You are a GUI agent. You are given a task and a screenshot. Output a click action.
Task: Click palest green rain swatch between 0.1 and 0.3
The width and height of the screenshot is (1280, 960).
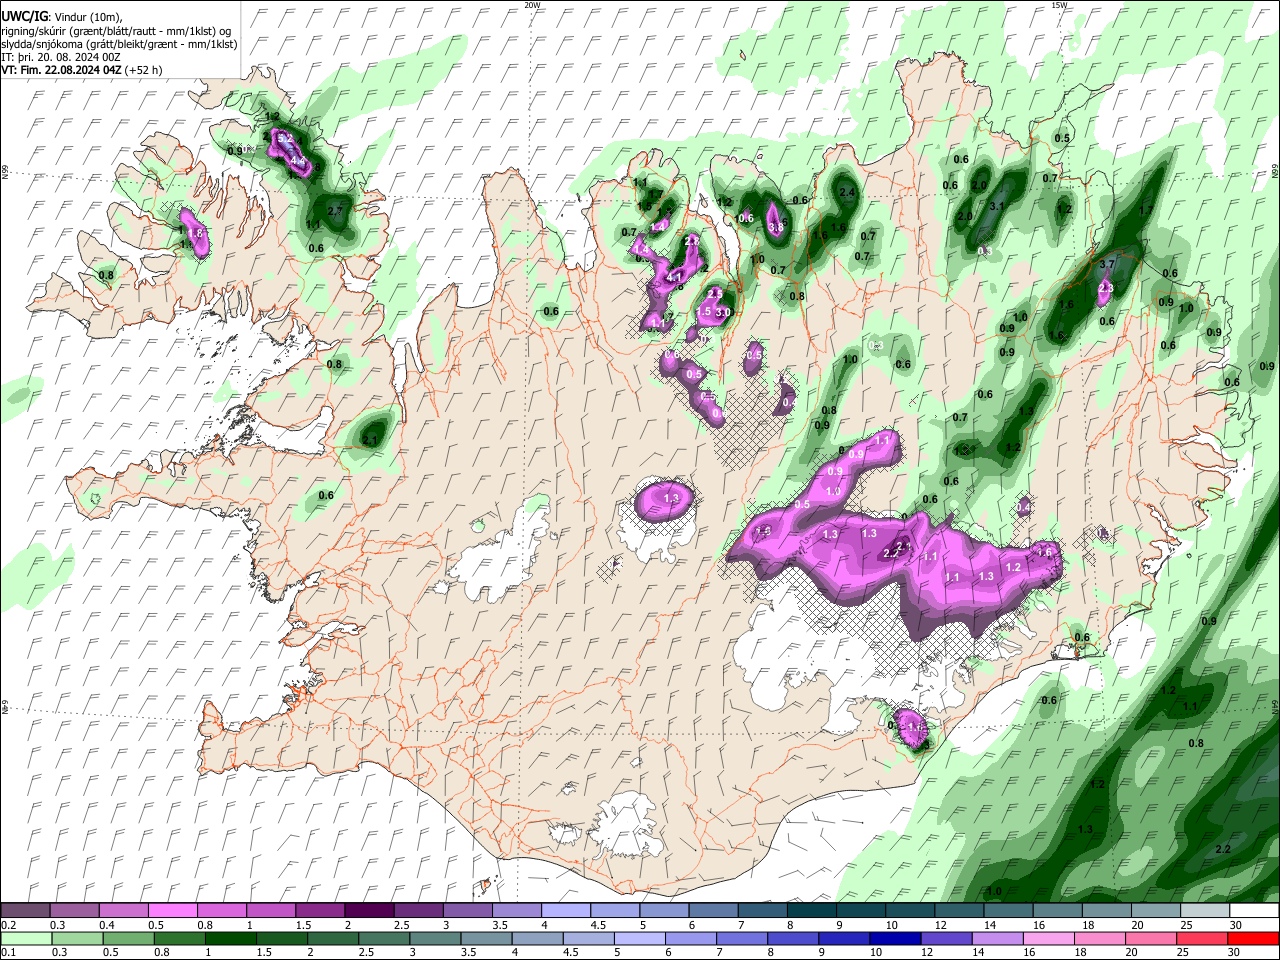coord(26,938)
